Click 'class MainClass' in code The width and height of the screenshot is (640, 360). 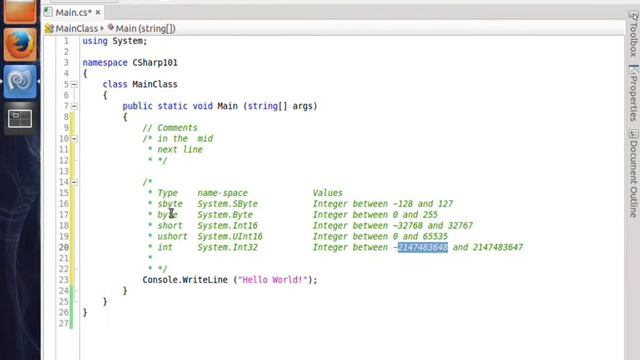click(x=140, y=84)
